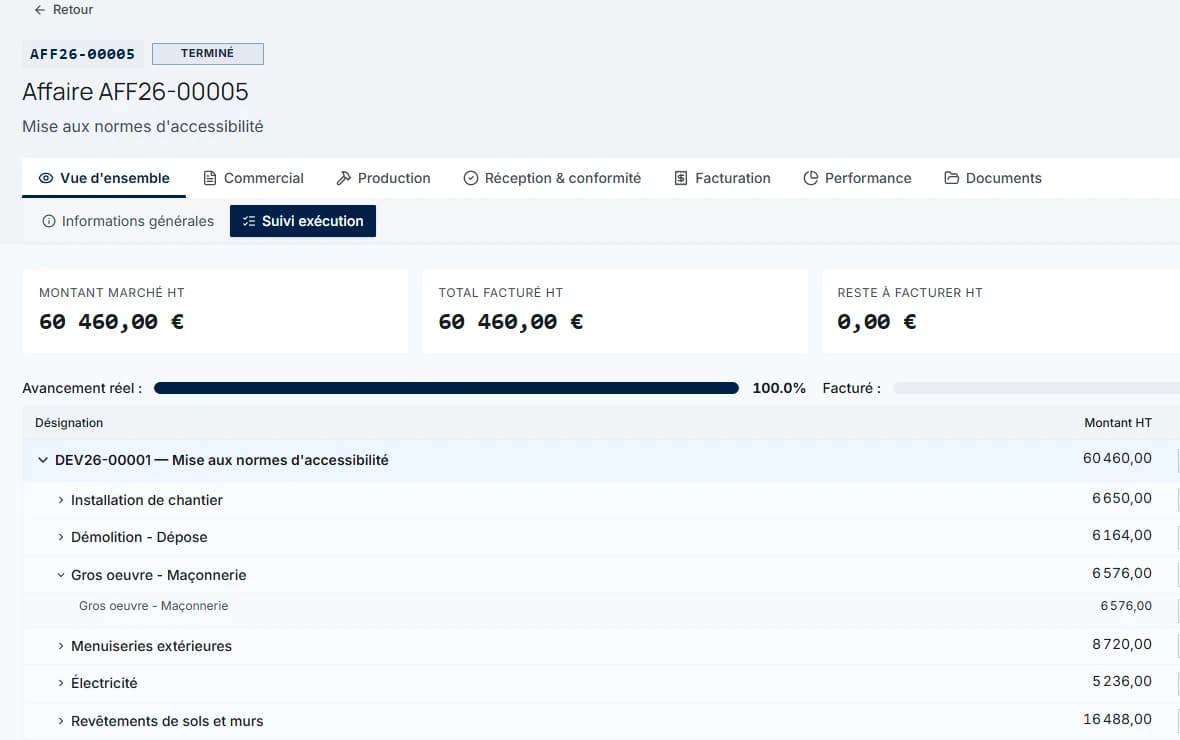Screen dimensions: 1180x740
Task: Click the checklist icon on Suivi exécution
Action: (249, 221)
